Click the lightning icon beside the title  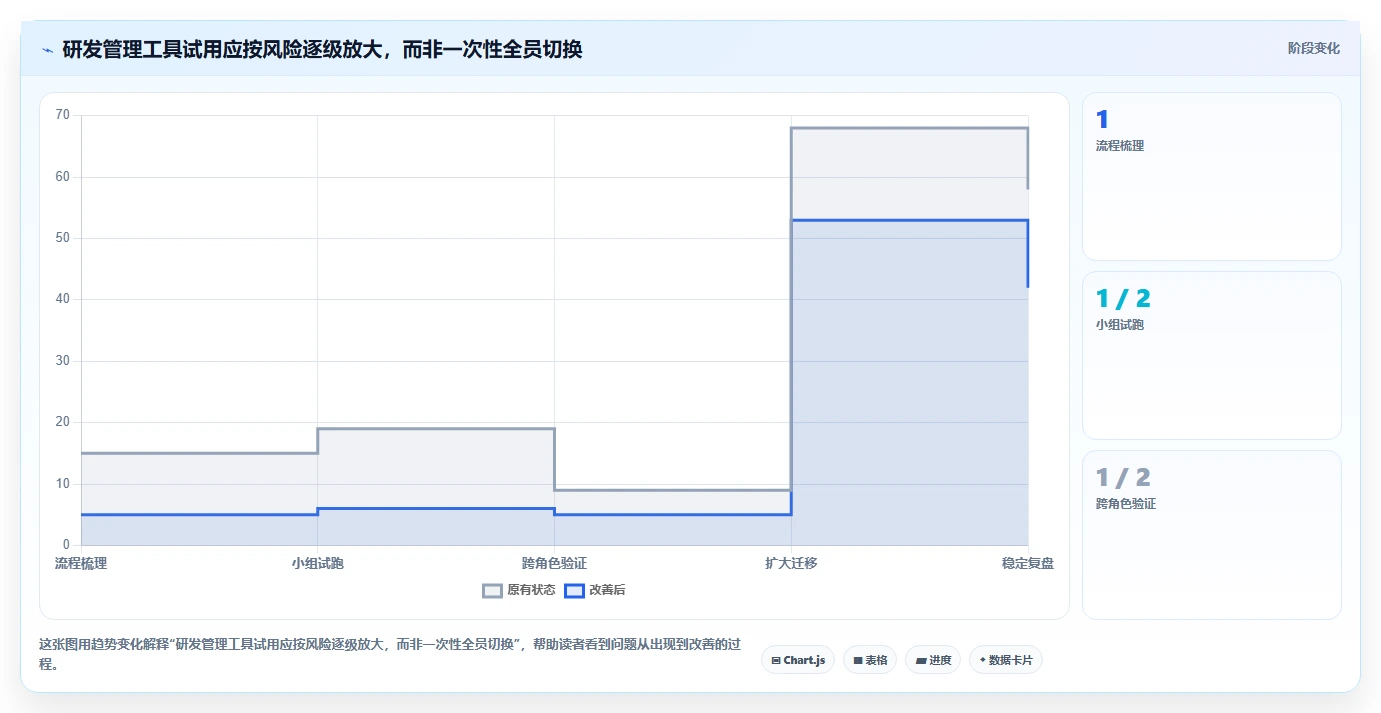point(47,49)
